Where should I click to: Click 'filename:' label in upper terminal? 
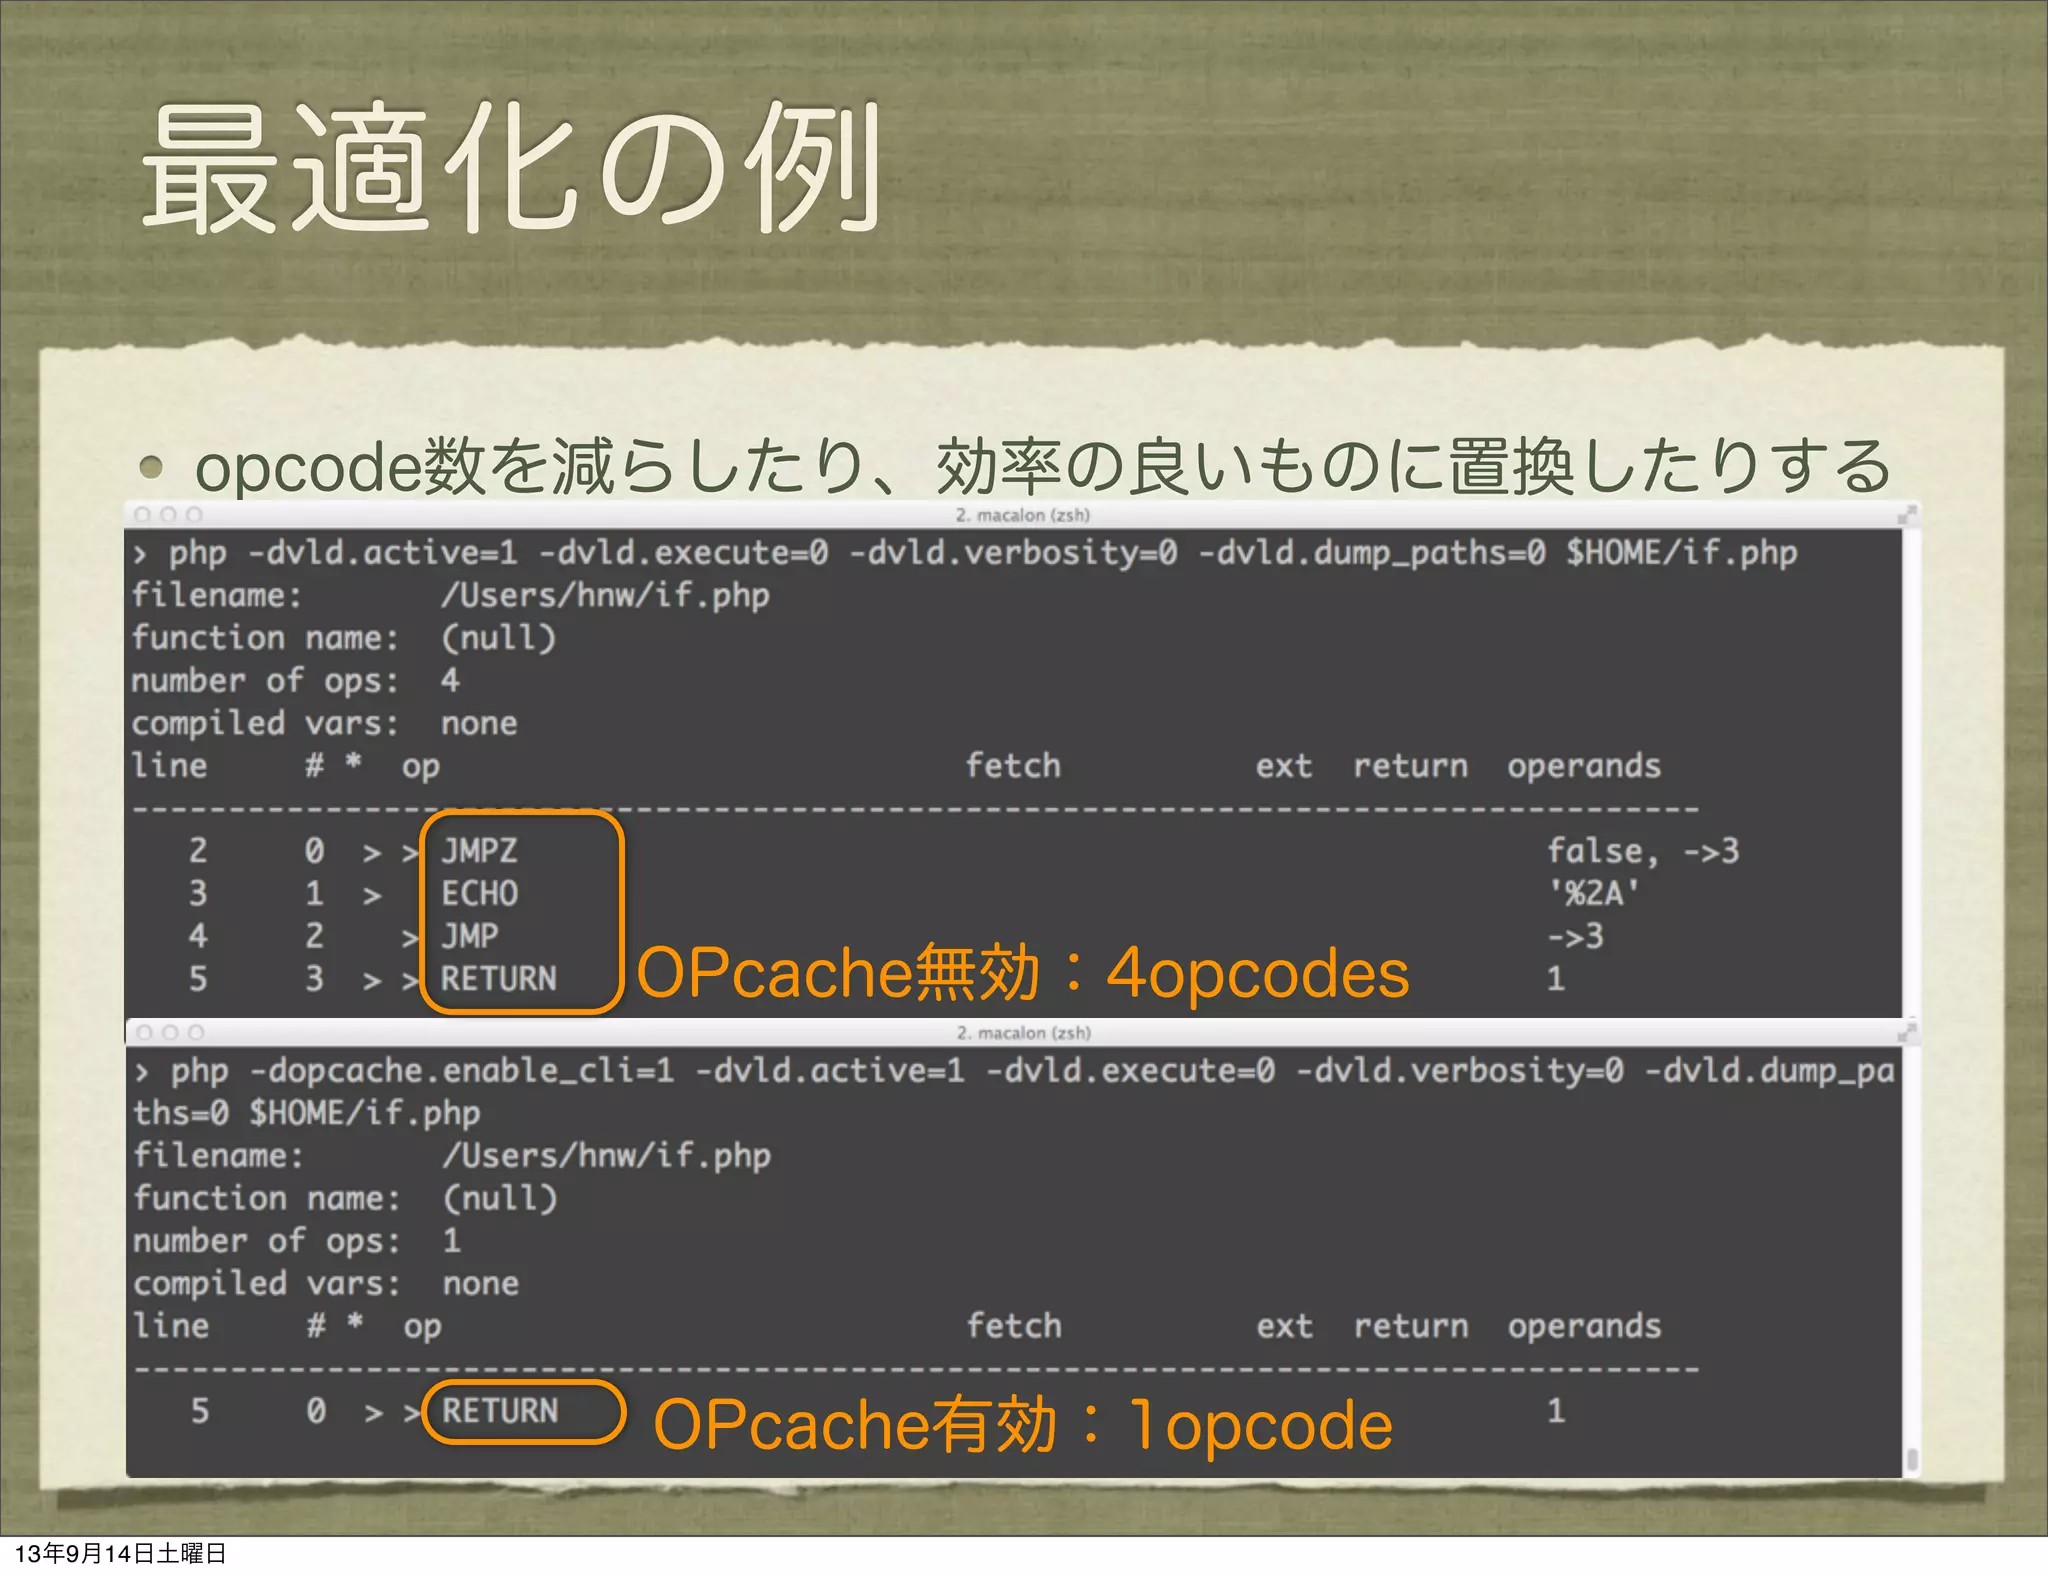217,596
